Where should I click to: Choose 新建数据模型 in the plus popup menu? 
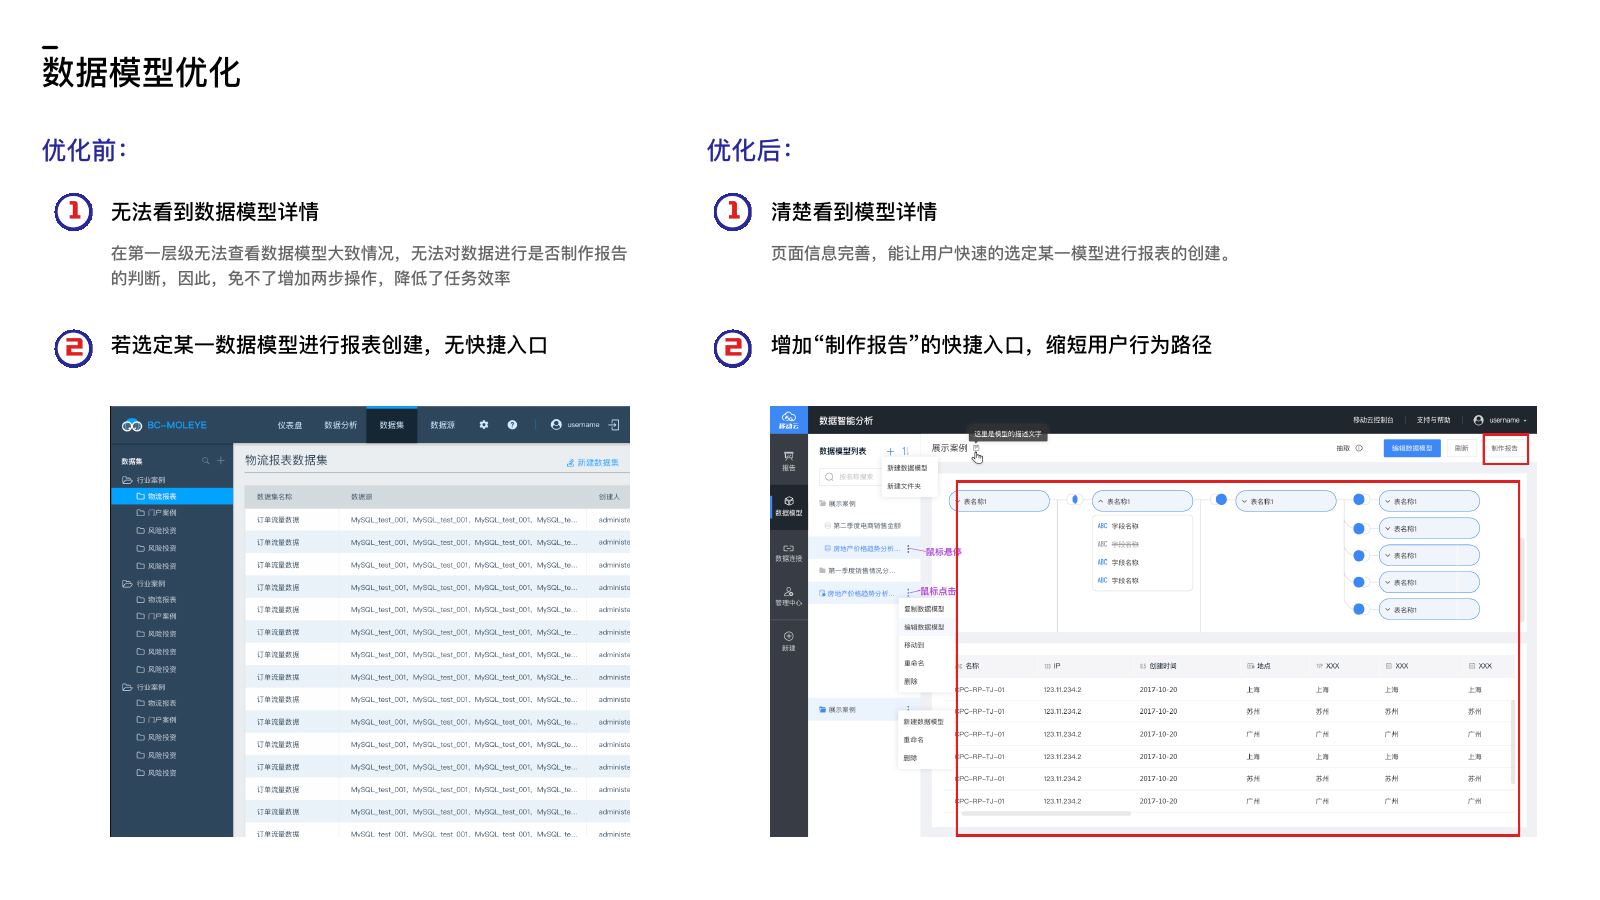click(907, 468)
